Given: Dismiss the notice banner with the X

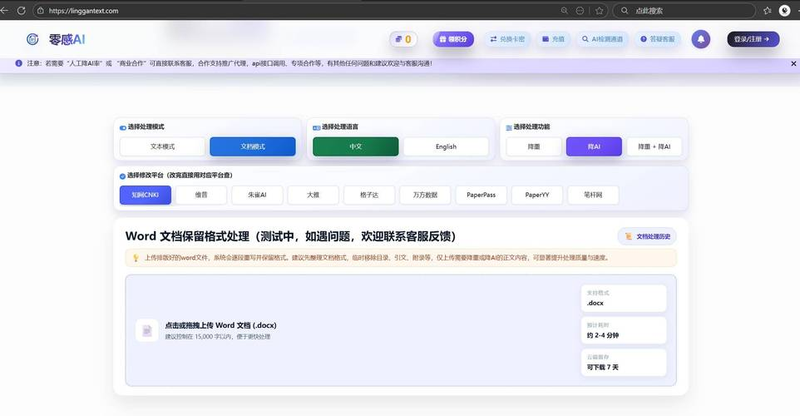Looking at the screenshot, I should coord(793,64).
